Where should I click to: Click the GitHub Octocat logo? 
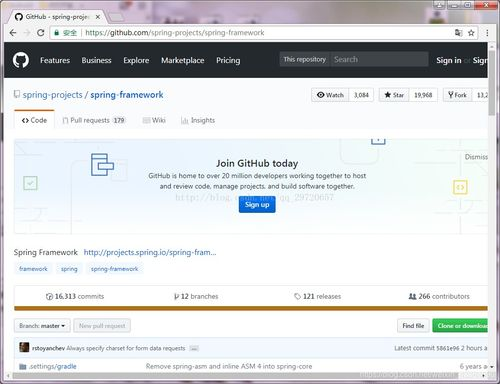[x=21, y=60]
